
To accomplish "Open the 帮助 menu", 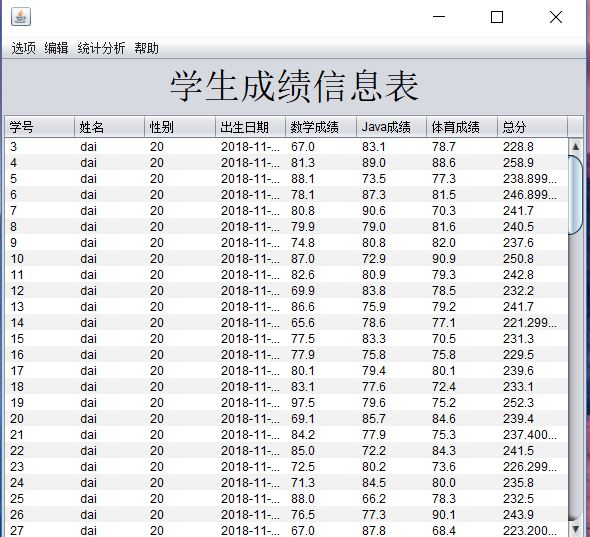I will 146,48.
